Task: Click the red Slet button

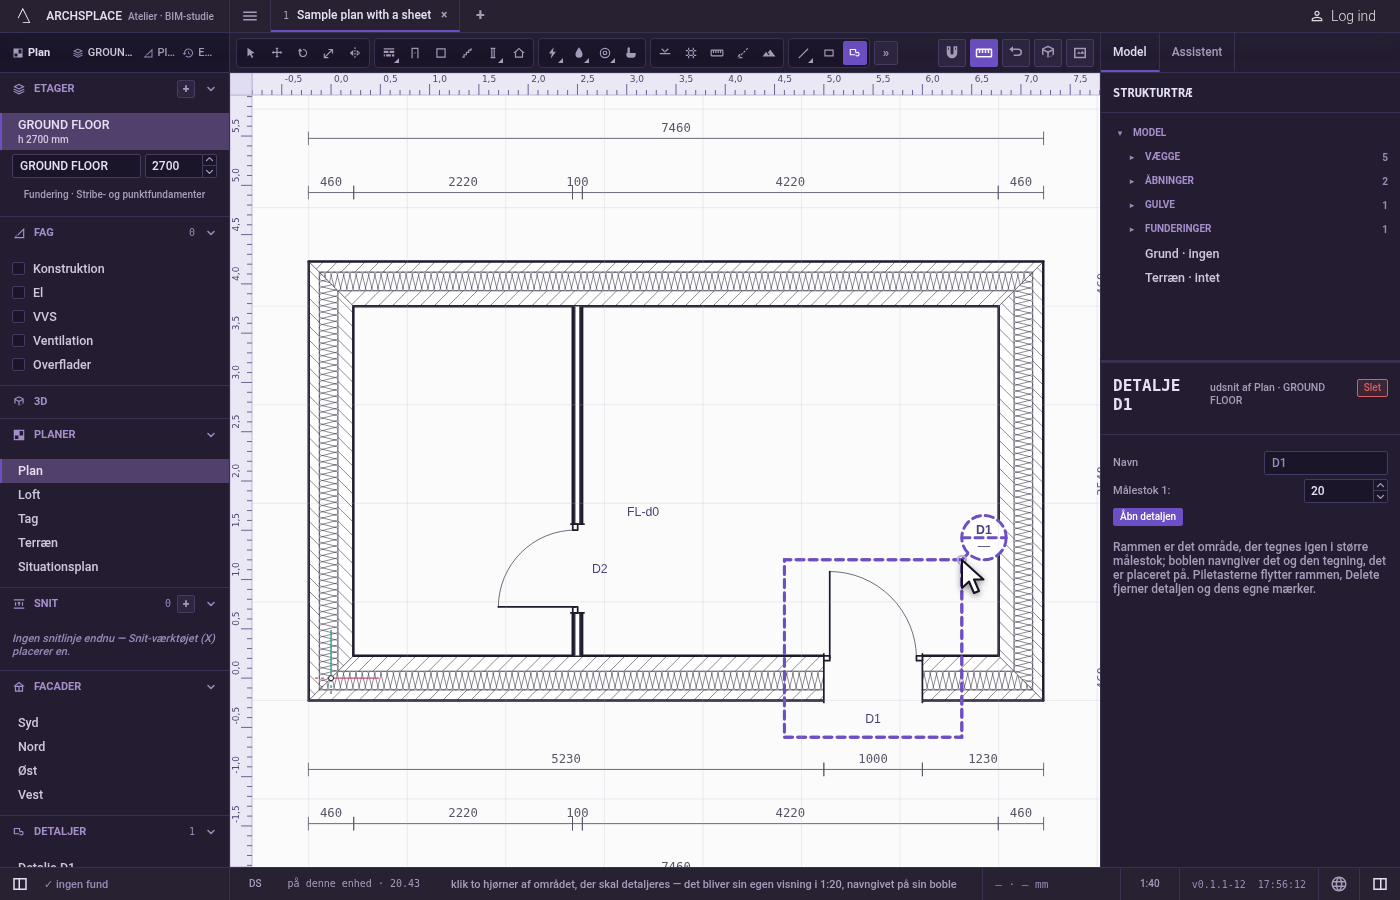Action: (x=1372, y=388)
